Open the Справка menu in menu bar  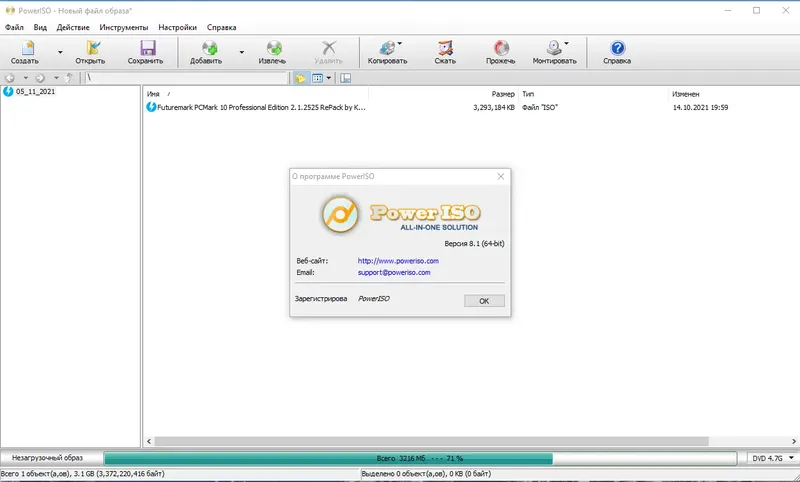click(221, 28)
